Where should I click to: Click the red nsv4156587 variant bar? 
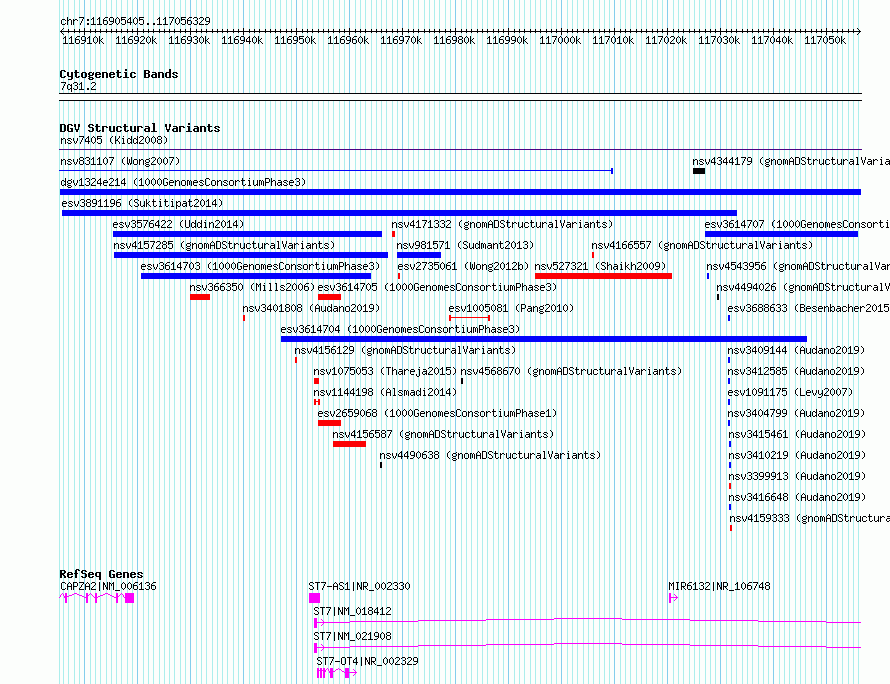point(349,444)
